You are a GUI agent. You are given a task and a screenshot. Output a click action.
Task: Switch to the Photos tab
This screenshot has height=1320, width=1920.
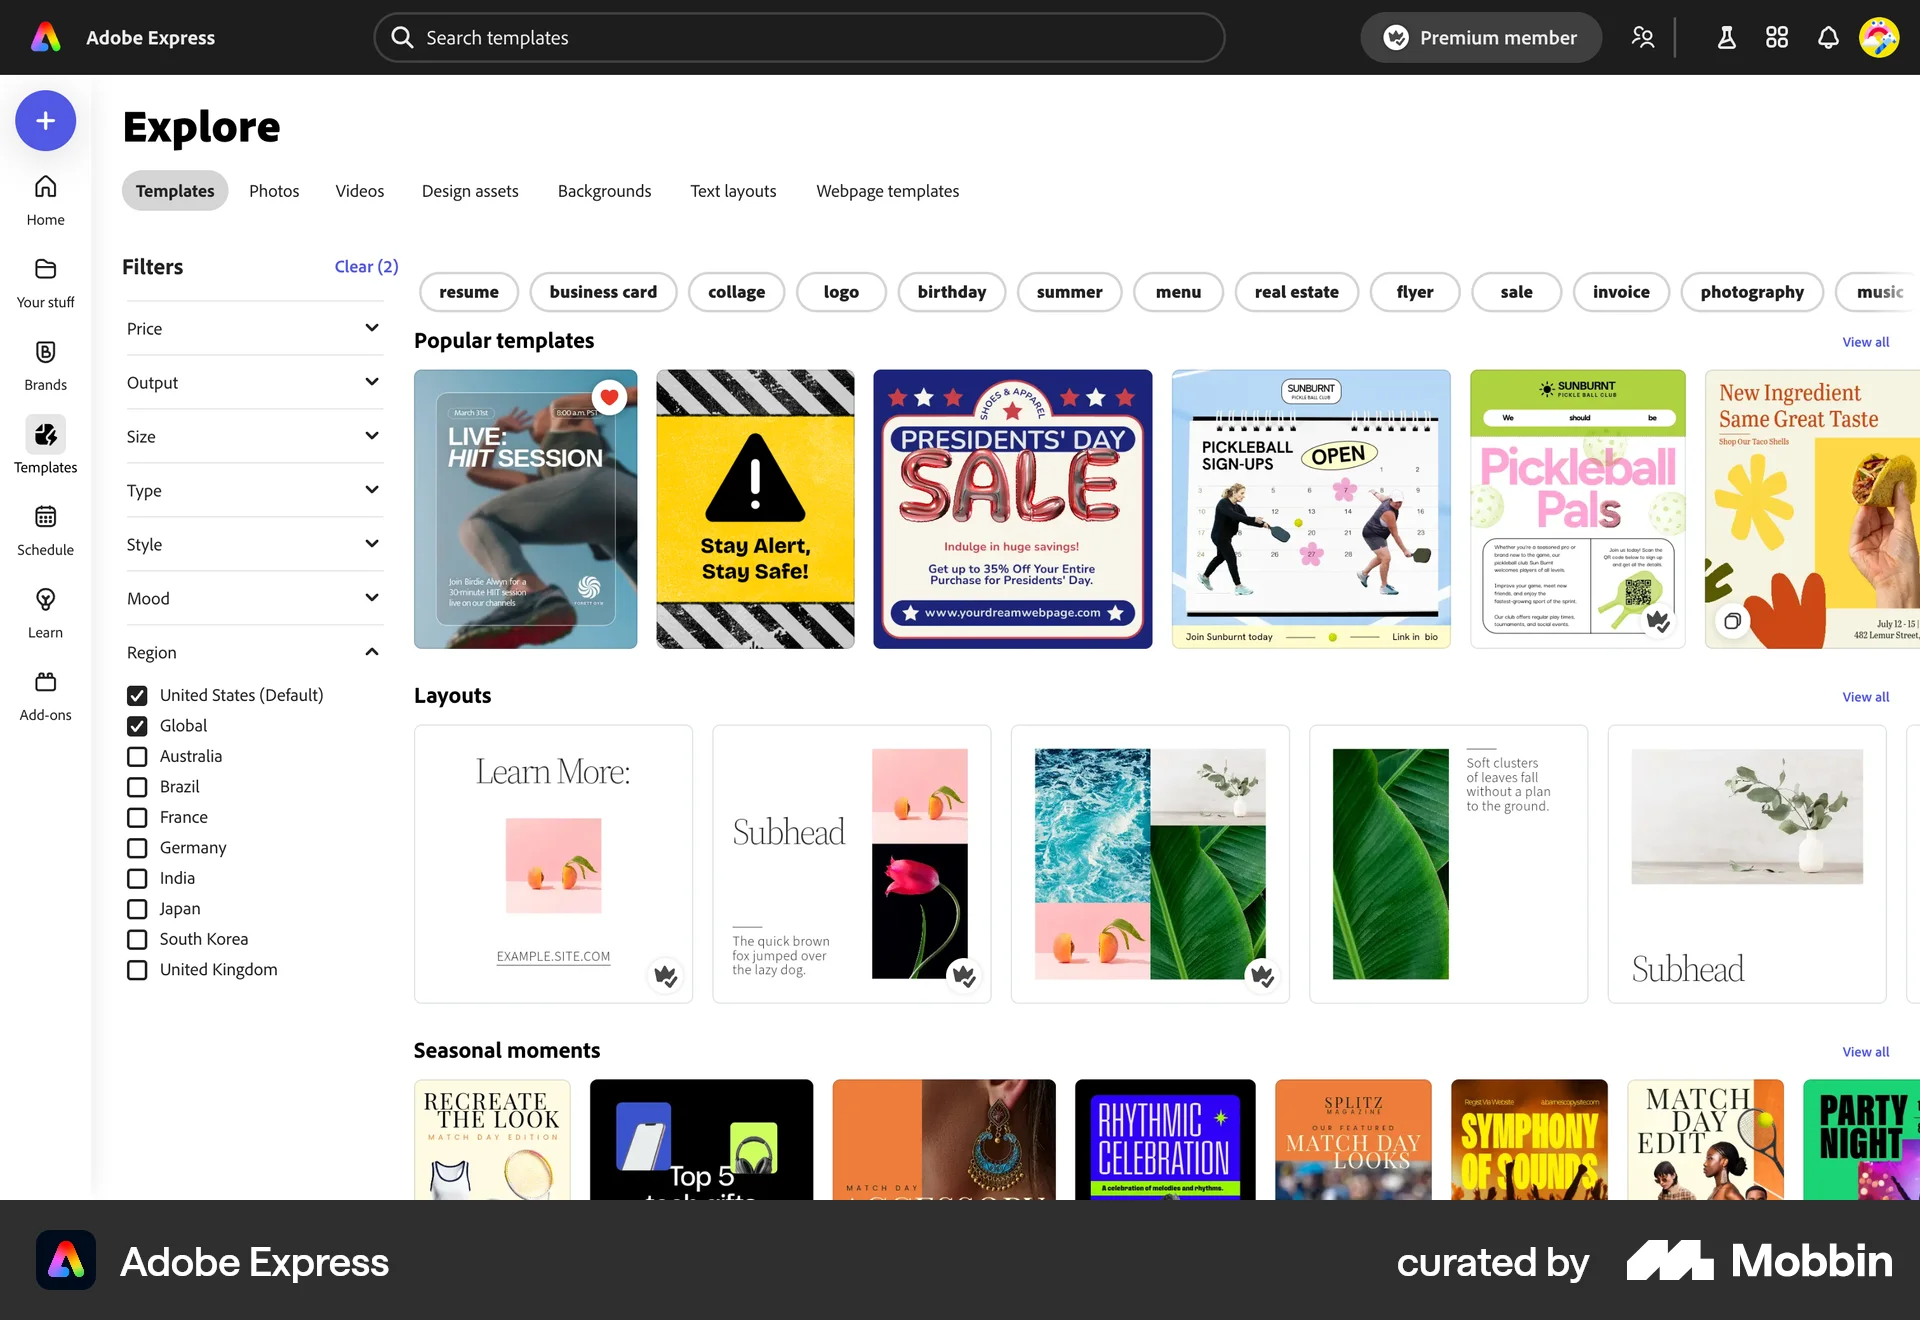(x=274, y=190)
